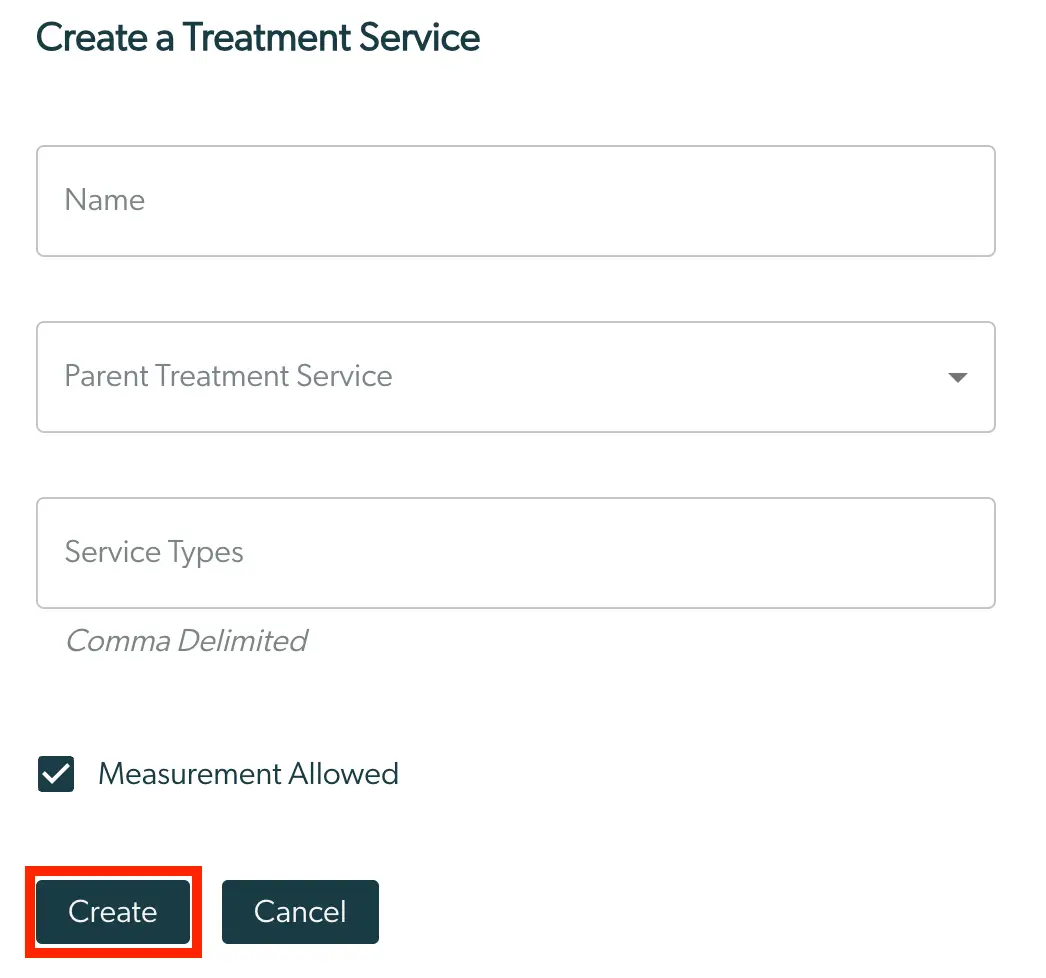Dismiss the form via Cancel
1046x978 pixels.
(300, 911)
